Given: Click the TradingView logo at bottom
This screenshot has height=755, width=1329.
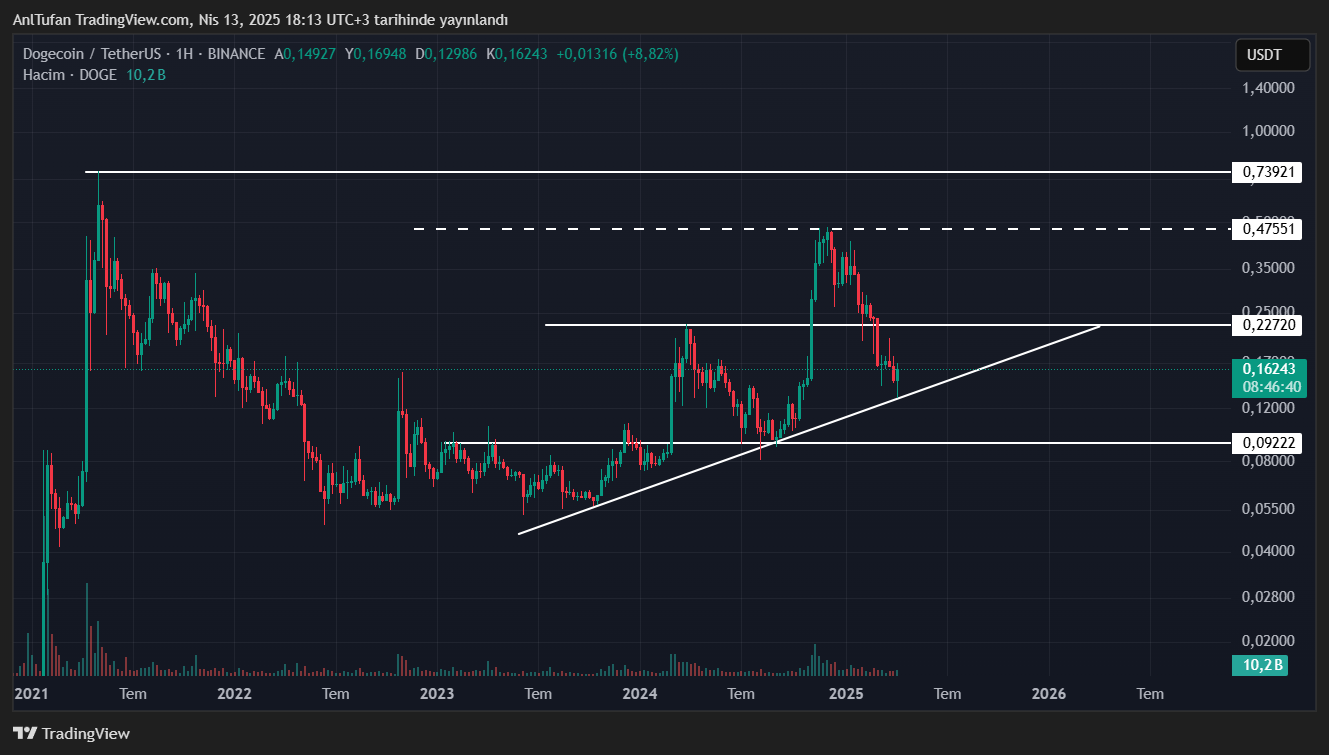Looking at the screenshot, I should point(71,733).
